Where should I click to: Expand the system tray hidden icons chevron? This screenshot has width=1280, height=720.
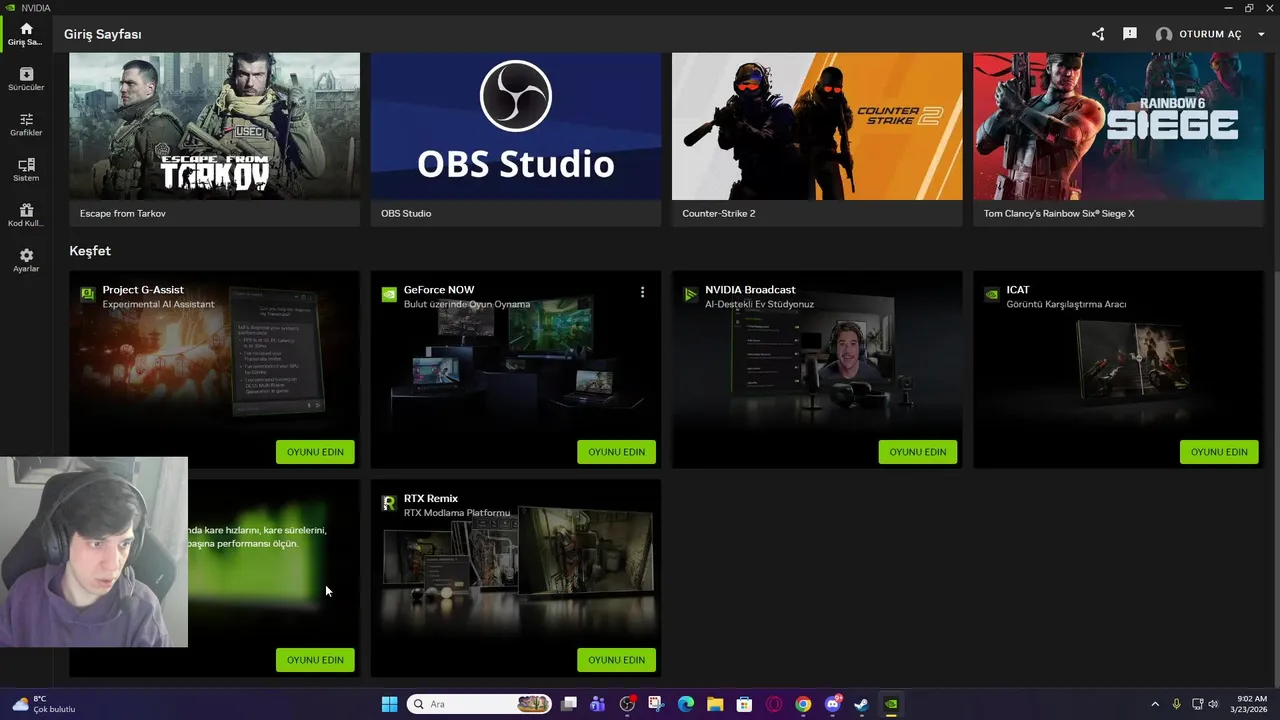(x=1155, y=704)
